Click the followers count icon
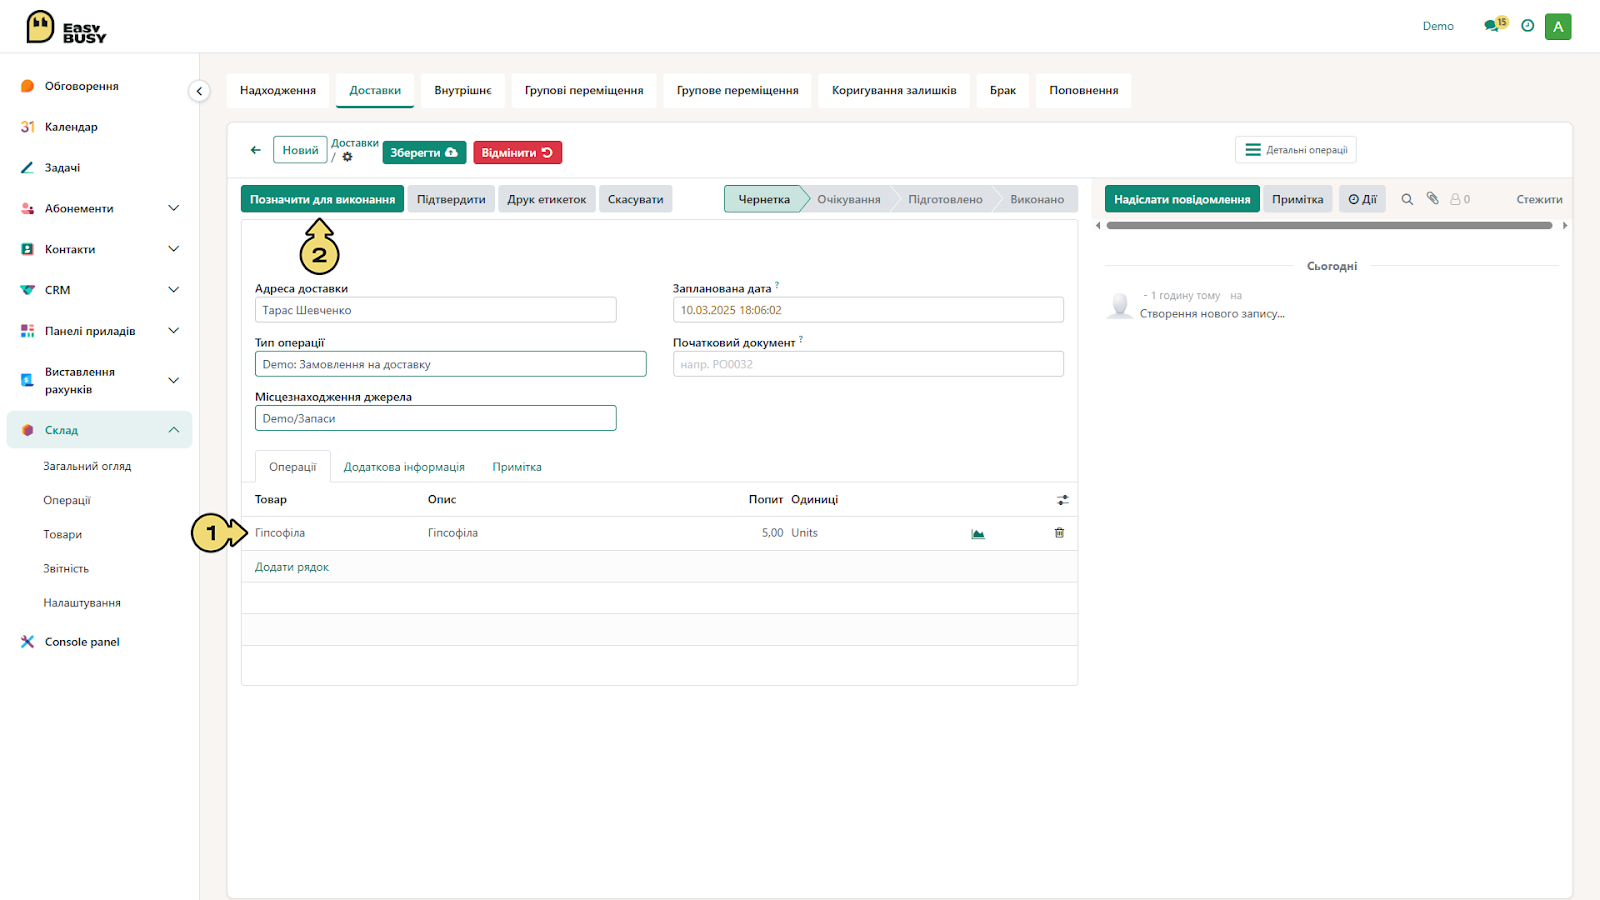 [1460, 199]
